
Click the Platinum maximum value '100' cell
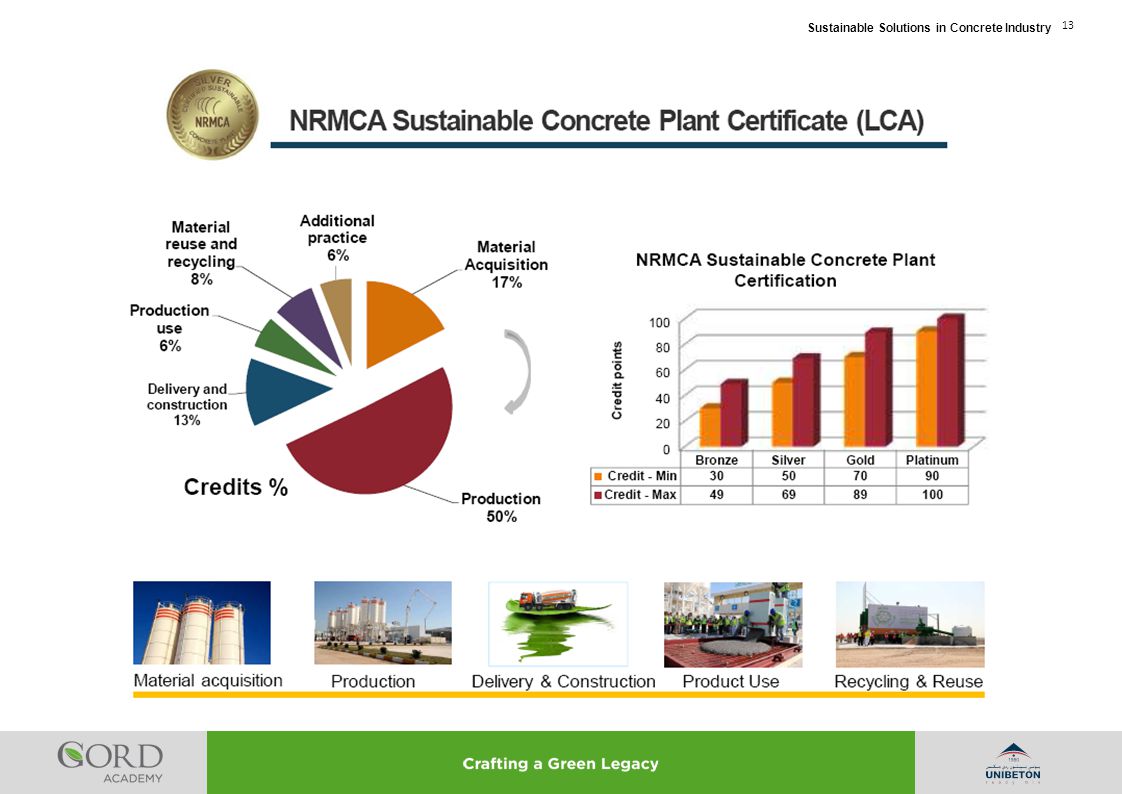(x=932, y=495)
